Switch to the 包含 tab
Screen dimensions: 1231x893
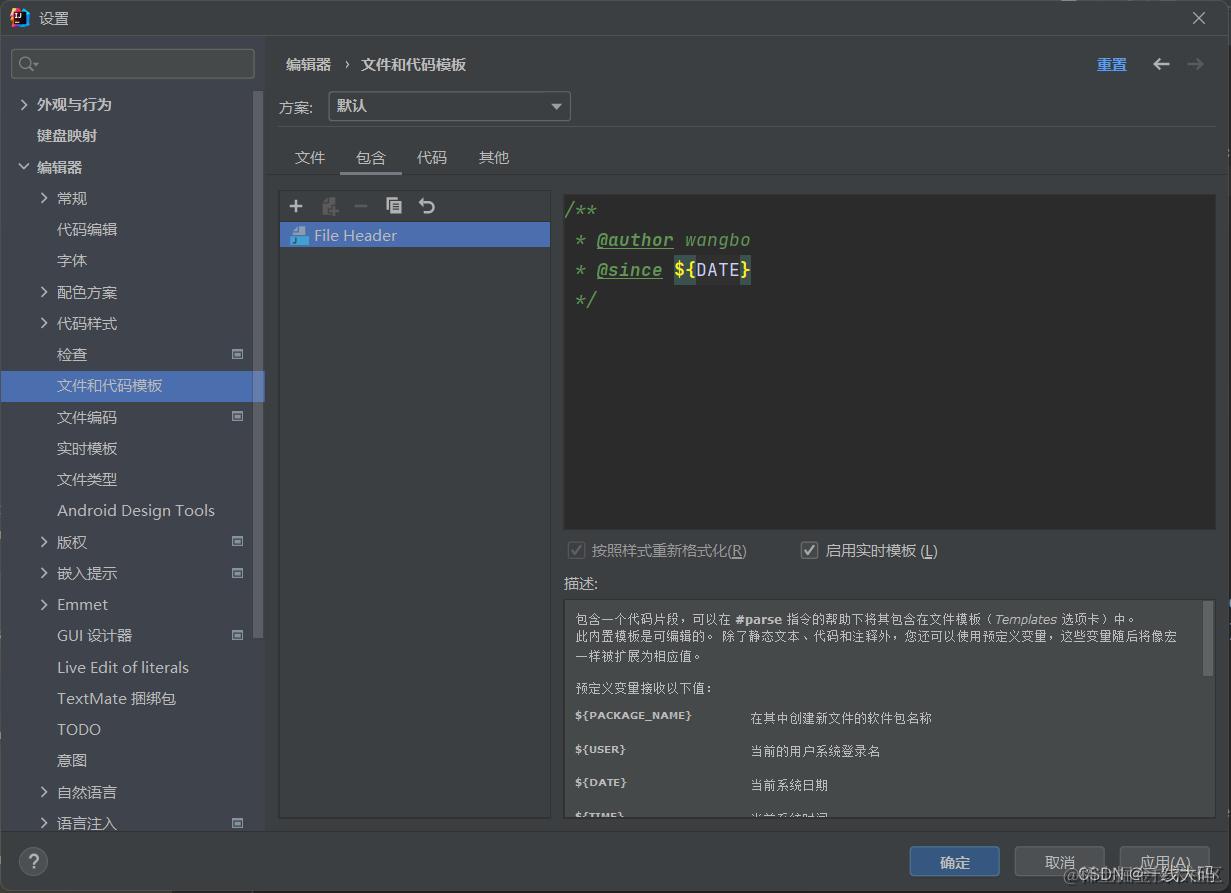point(371,157)
